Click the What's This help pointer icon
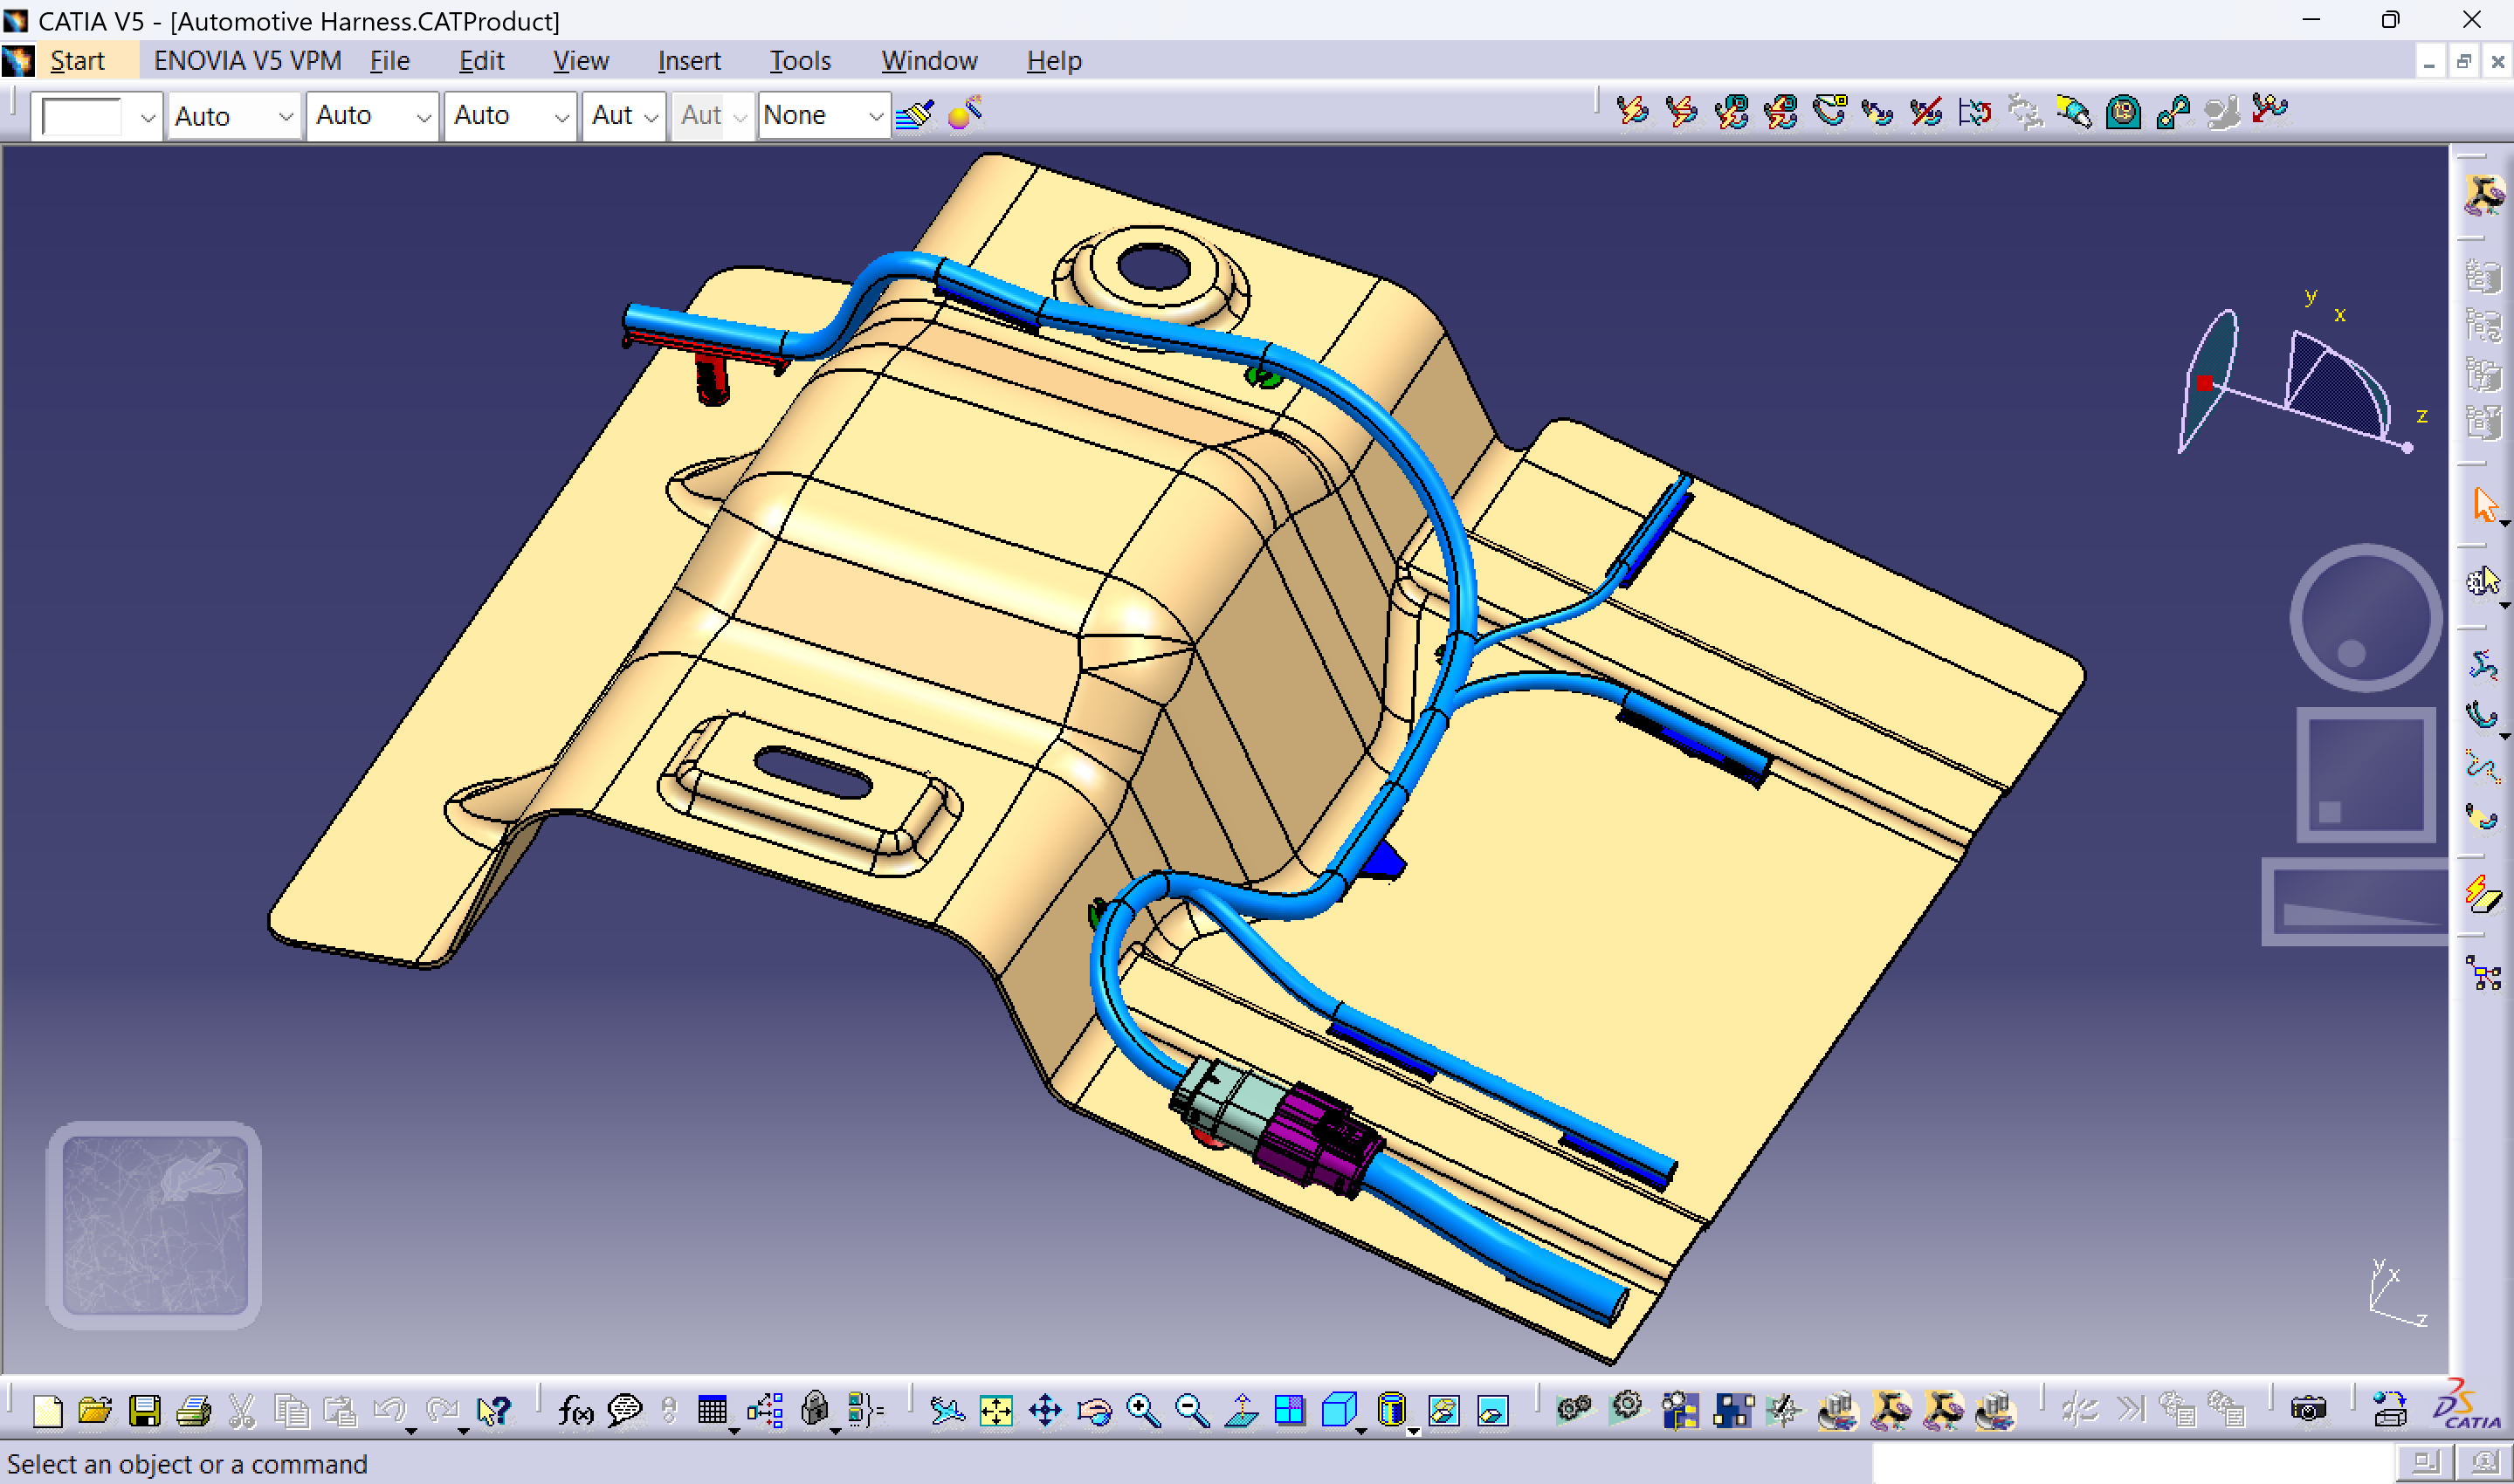 pyautogui.click(x=493, y=1411)
